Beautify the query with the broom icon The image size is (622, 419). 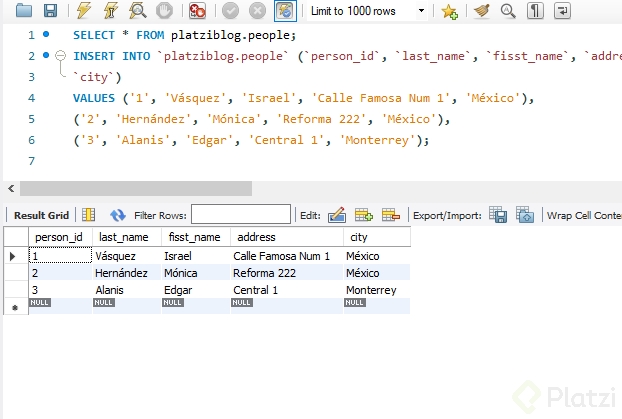tap(482, 10)
